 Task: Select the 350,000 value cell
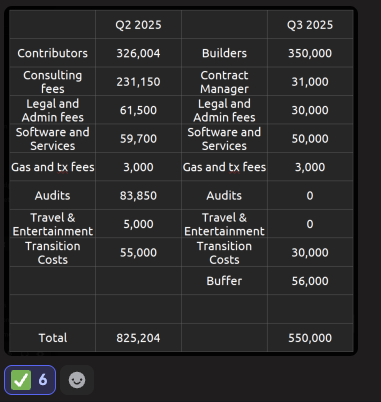pyautogui.click(x=310, y=53)
